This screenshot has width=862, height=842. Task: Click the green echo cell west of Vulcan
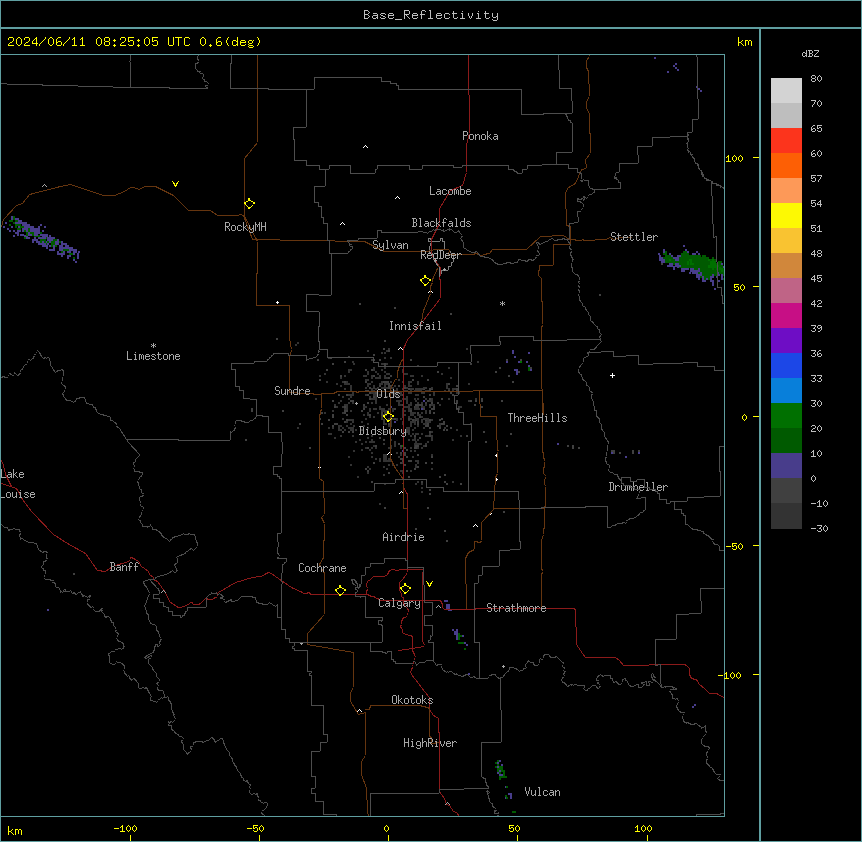pyautogui.click(x=500, y=769)
